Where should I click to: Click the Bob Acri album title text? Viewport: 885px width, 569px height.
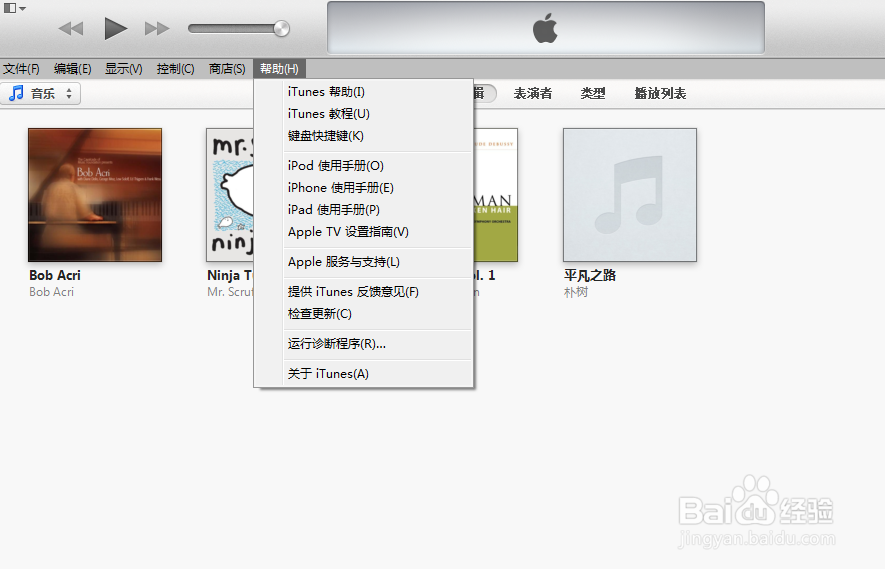pos(55,275)
